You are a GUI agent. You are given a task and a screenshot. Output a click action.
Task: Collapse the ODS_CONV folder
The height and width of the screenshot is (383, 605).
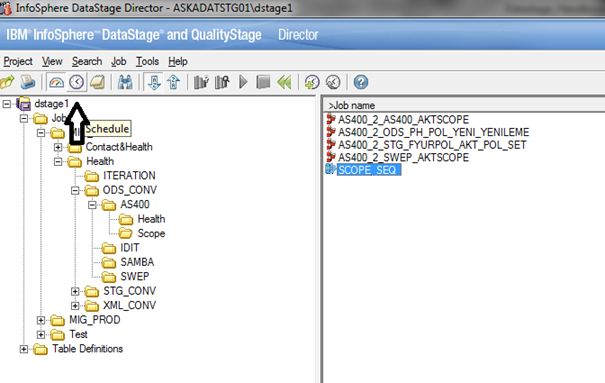75,191
